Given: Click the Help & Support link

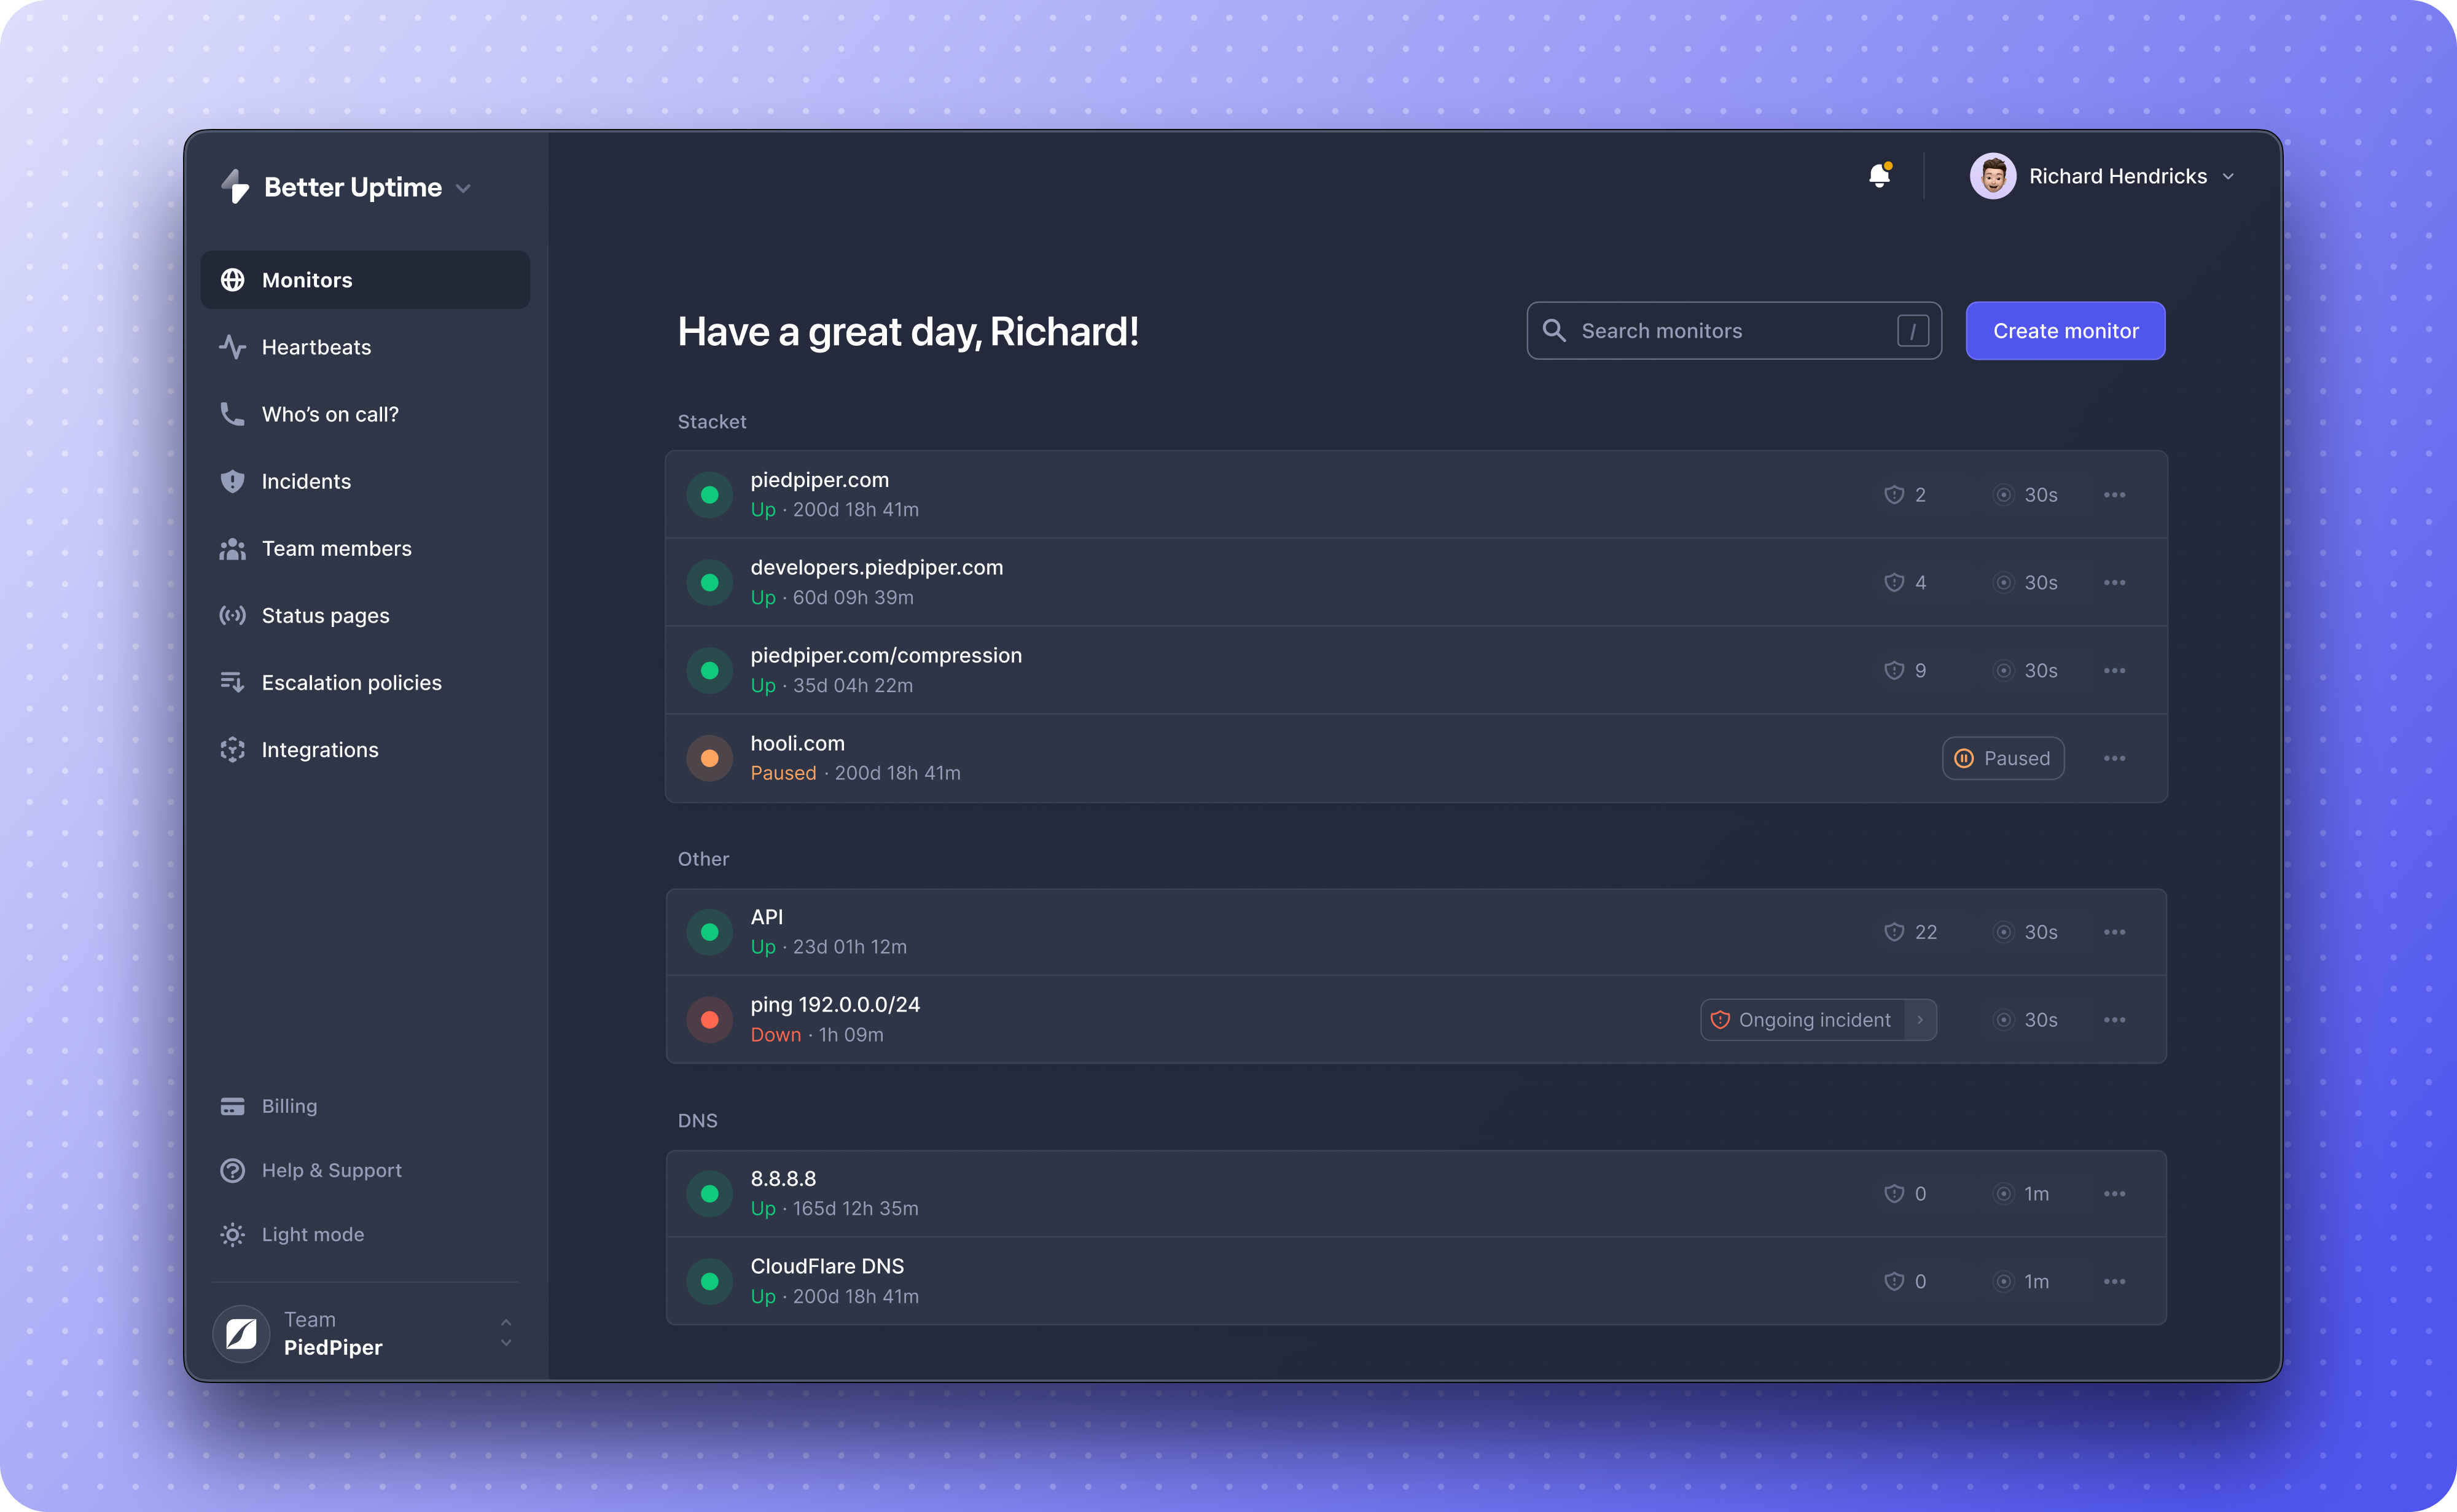Looking at the screenshot, I should coord(332,1168).
